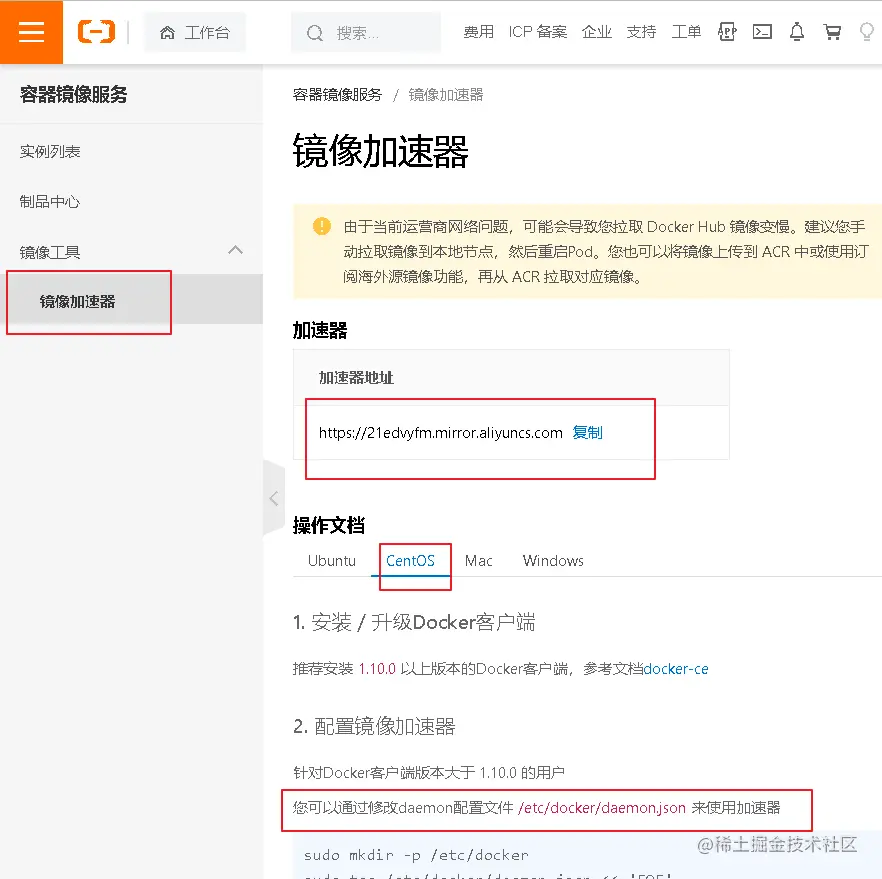This screenshot has width=882, height=879.
Task: Go to 实例列表 in sidebar
Action: 50,151
